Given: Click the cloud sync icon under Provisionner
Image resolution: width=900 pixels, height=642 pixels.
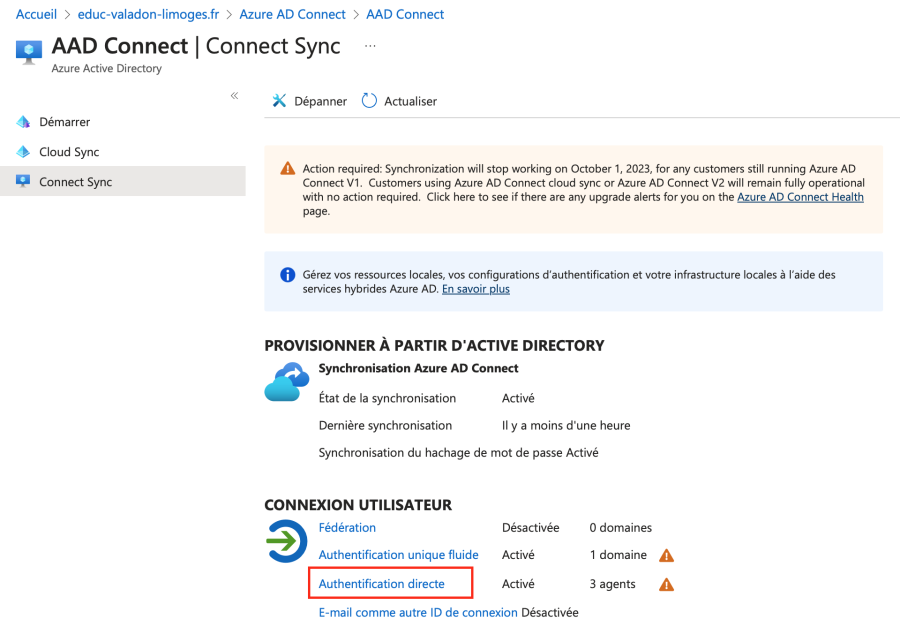Looking at the screenshot, I should point(286,382).
